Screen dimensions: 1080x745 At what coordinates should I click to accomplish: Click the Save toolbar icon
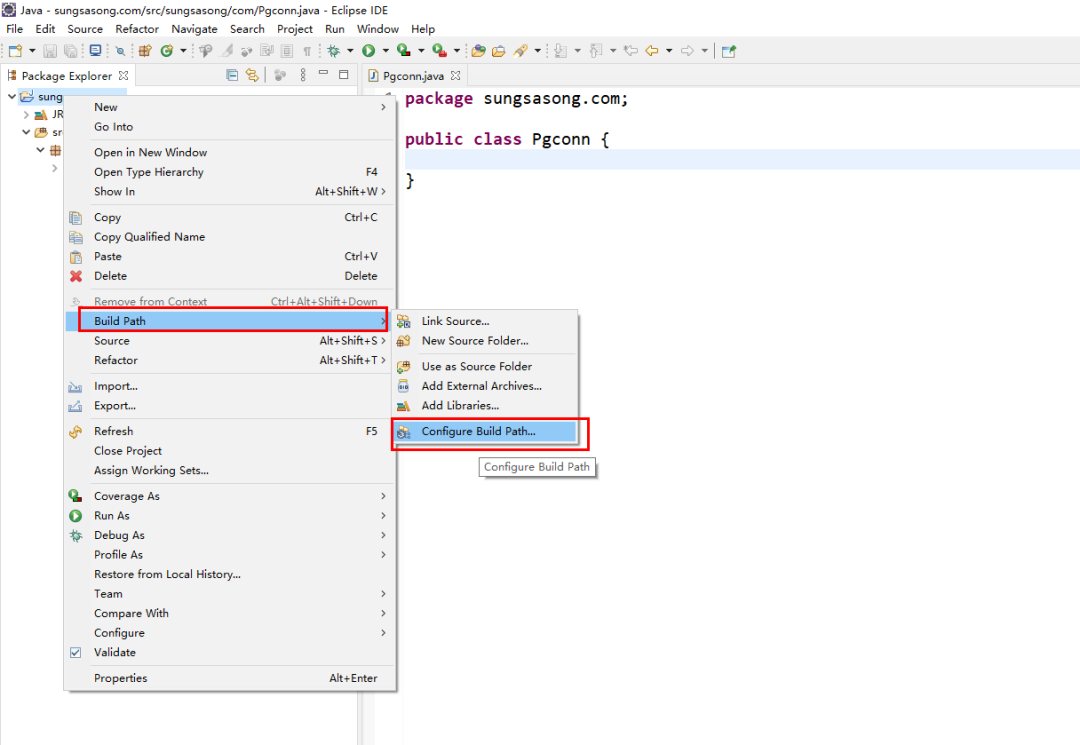click(x=50, y=51)
